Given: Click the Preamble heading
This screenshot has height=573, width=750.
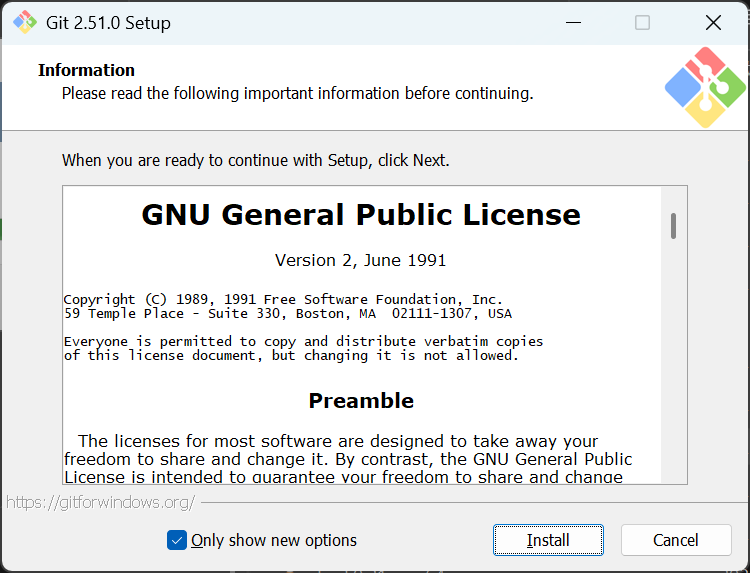Looking at the screenshot, I should pos(361,400).
